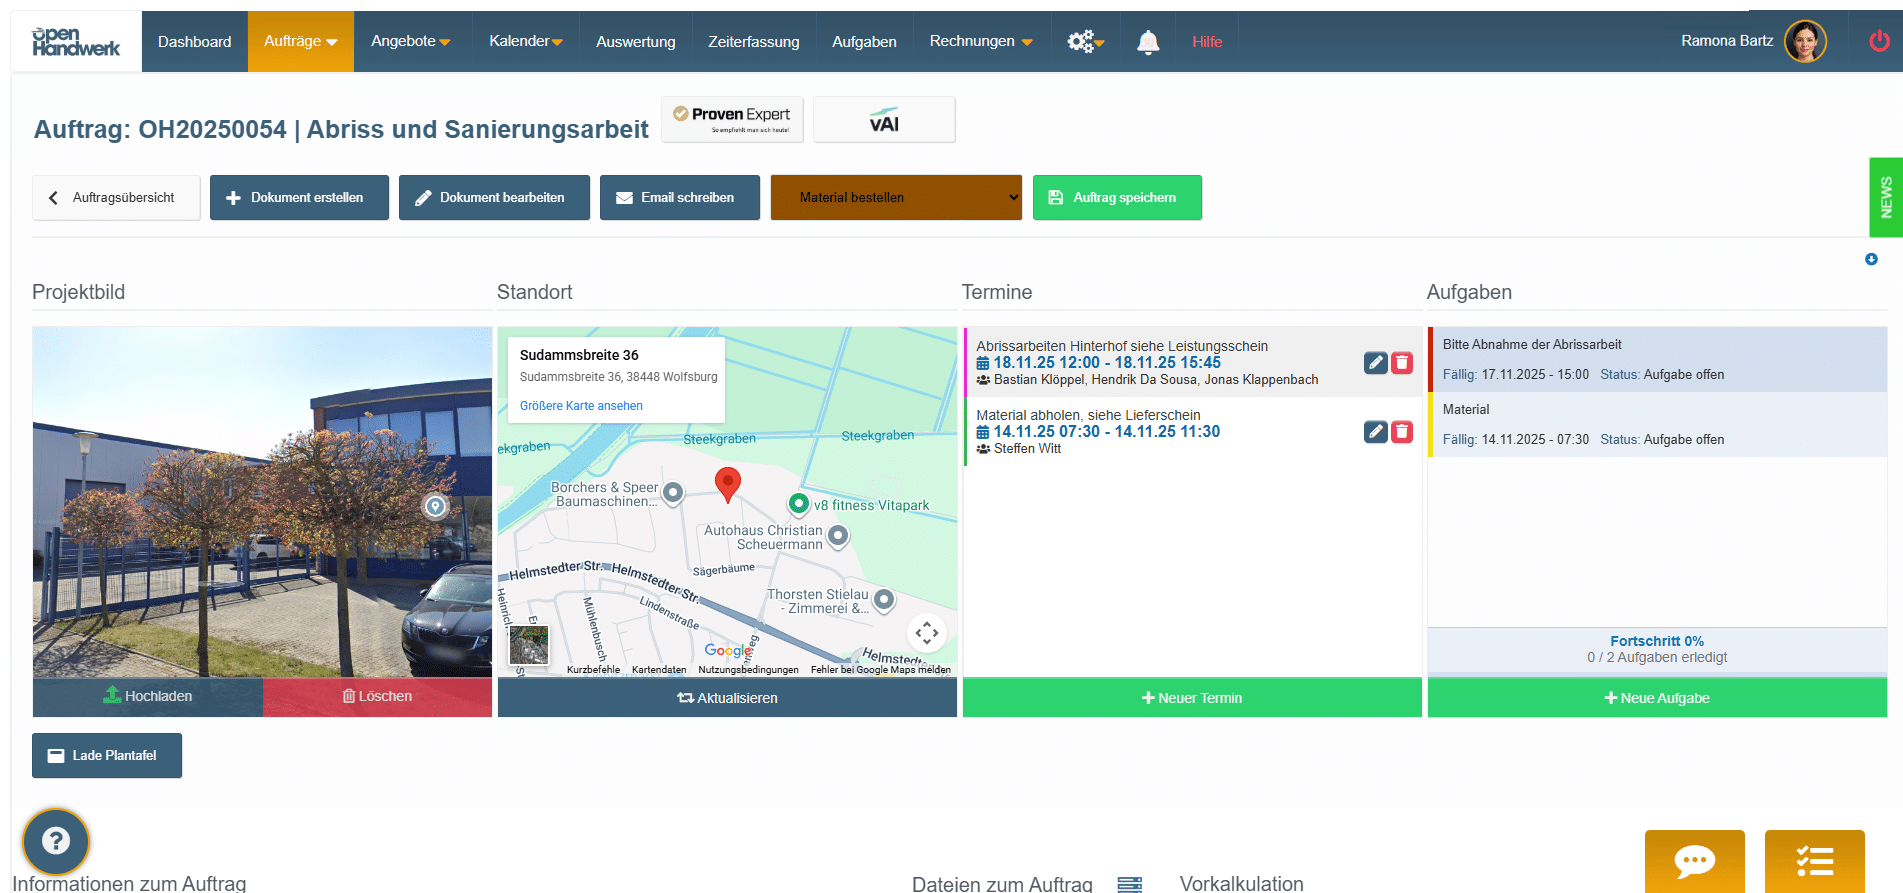Open the orange chat bubble widget
Screen dimensions: 1903x893
pyautogui.click(x=1694, y=861)
